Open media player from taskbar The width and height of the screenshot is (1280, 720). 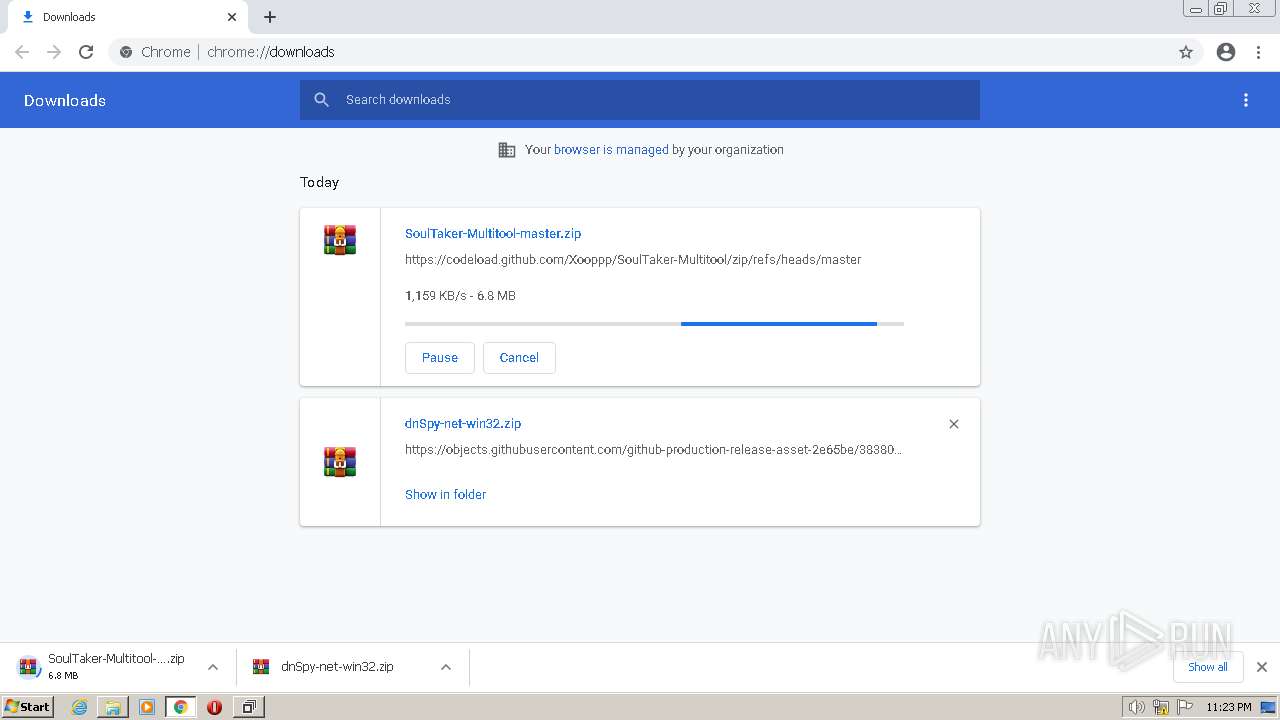147,707
